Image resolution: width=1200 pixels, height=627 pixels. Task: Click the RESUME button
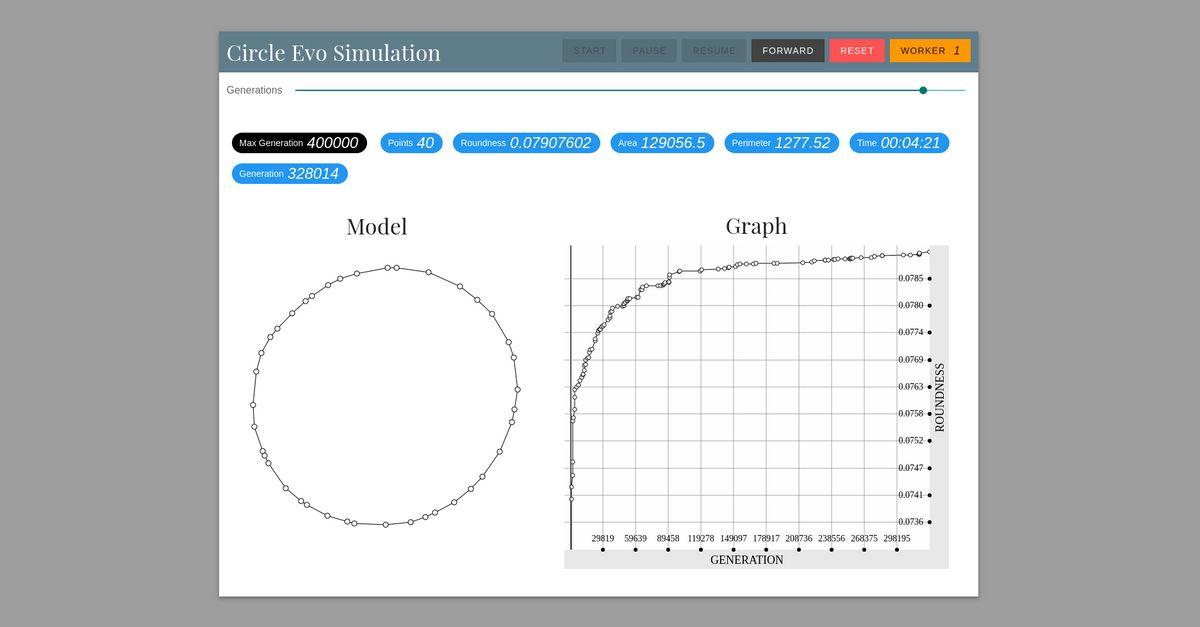click(713, 50)
